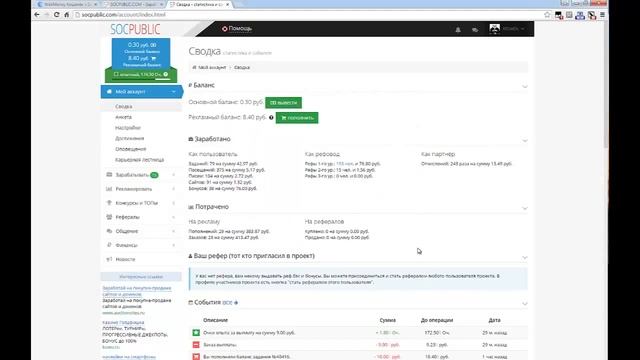The image size is (640, 360).
Task: Open messages chat icon in header
Action: tap(475, 29)
